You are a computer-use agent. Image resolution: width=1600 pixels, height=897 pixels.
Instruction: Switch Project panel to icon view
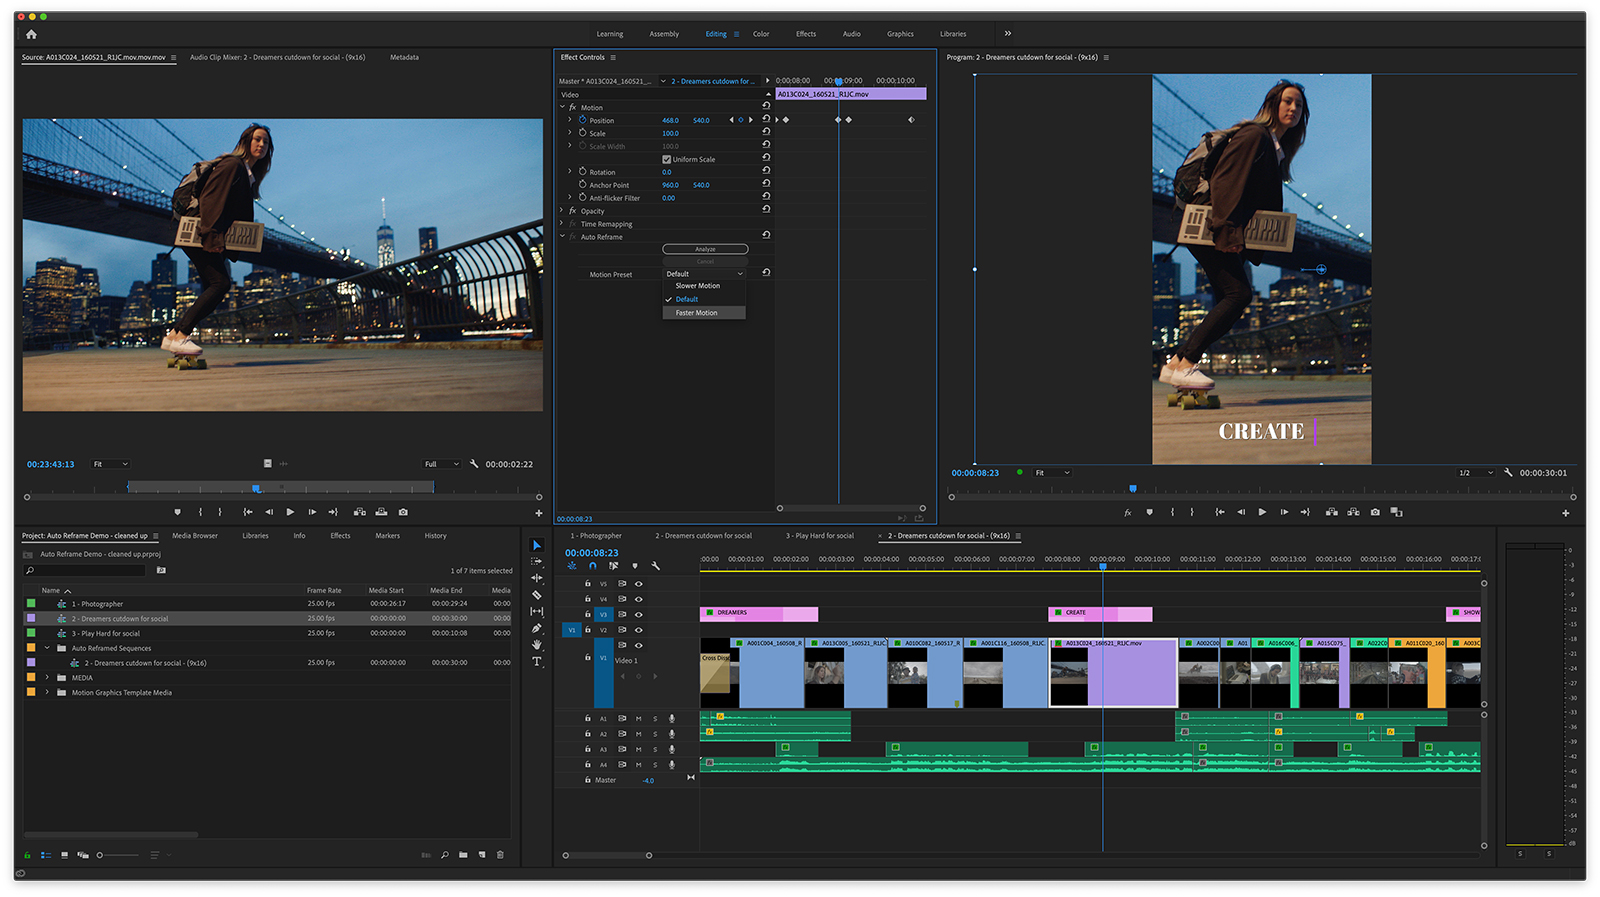[x=64, y=855]
